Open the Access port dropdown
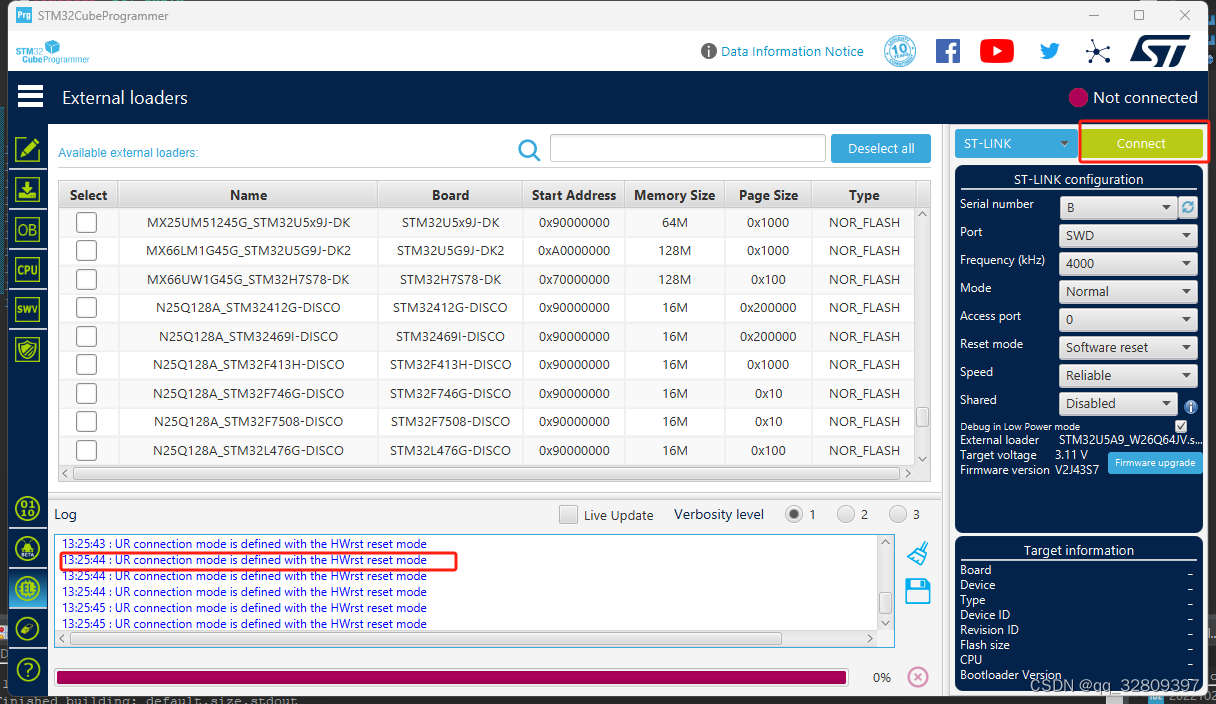 coord(1129,319)
